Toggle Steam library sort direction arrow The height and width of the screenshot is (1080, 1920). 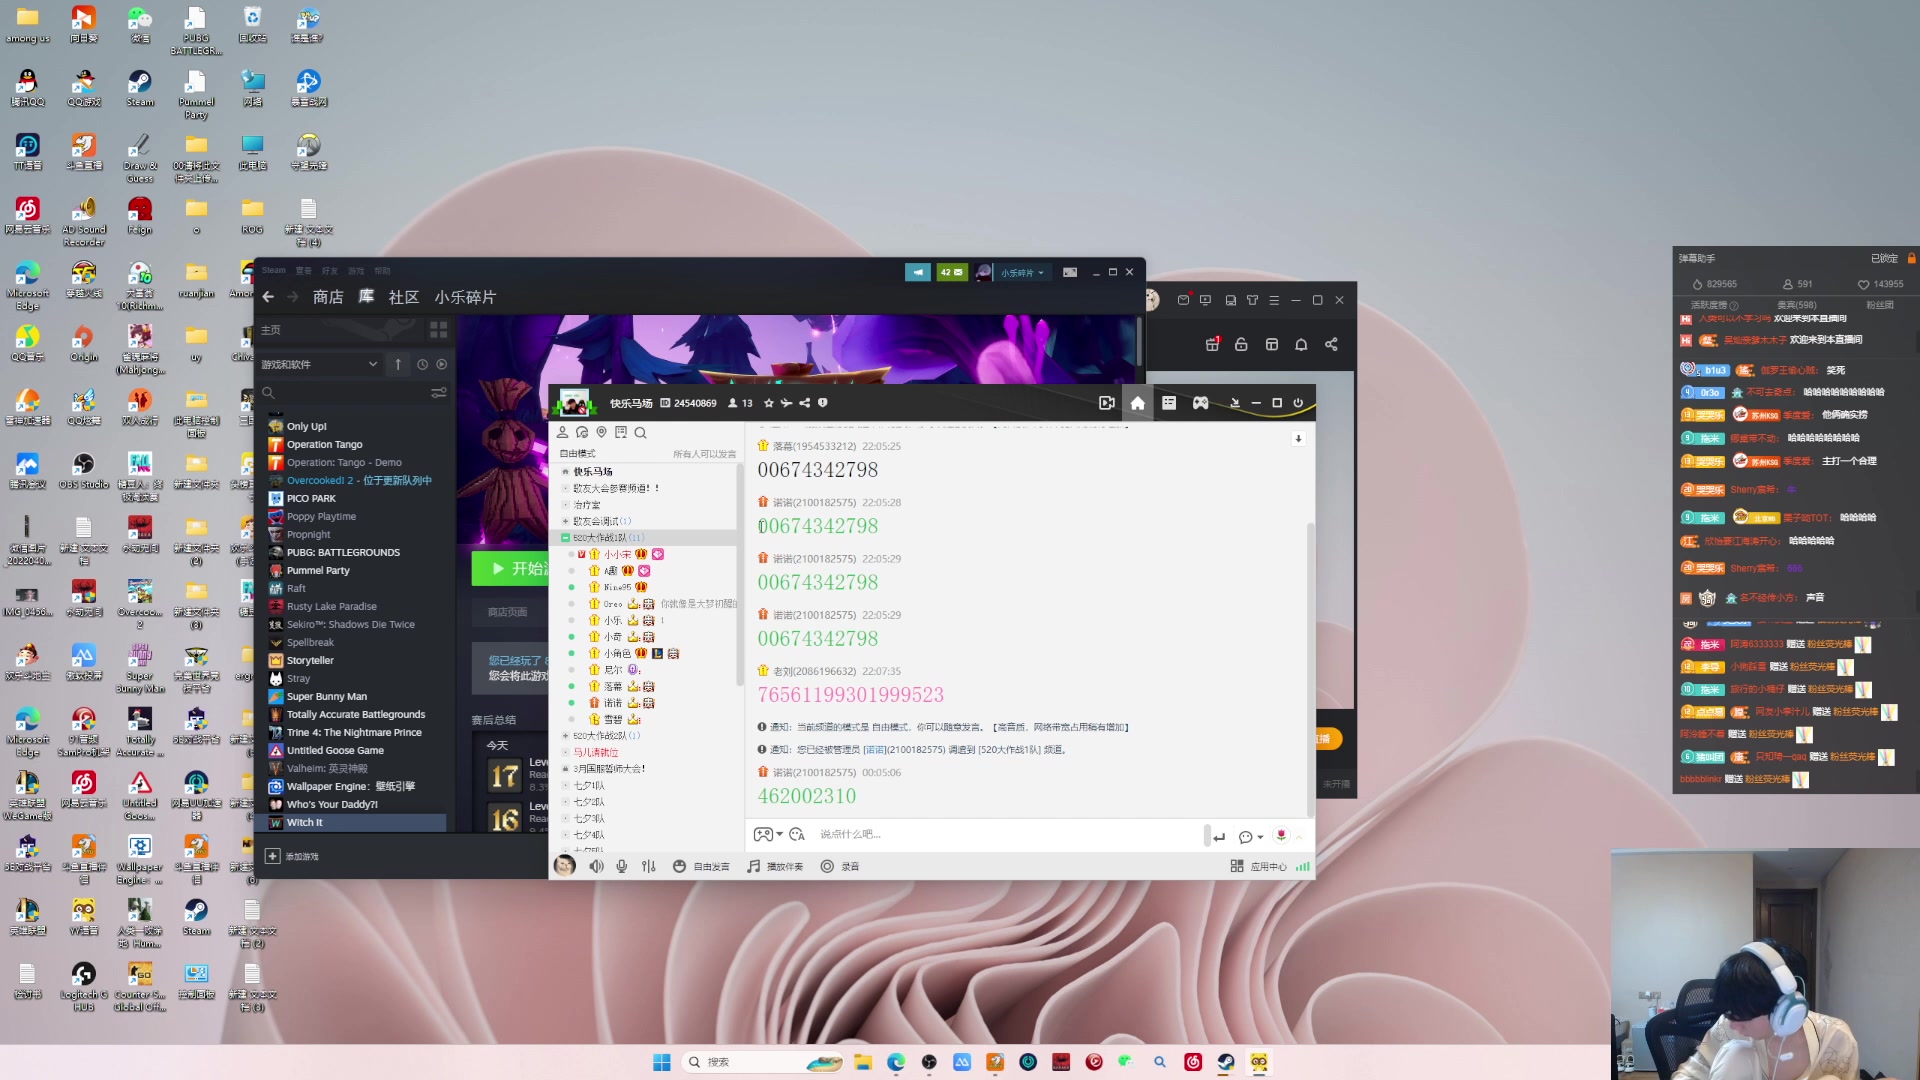click(398, 364)
